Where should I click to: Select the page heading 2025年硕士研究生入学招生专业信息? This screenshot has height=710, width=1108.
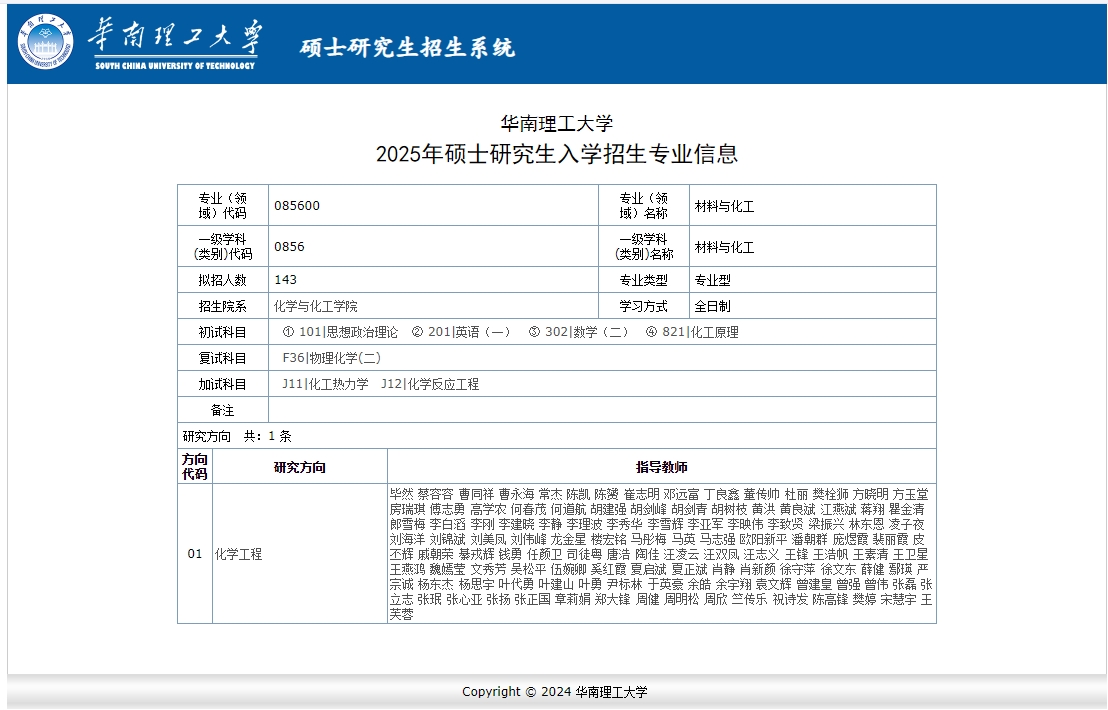click(x=557, y=153)
